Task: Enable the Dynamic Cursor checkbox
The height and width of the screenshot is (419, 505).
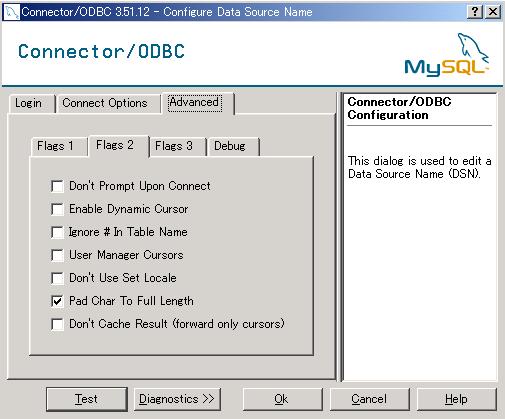Action: [x=57, y=209]
